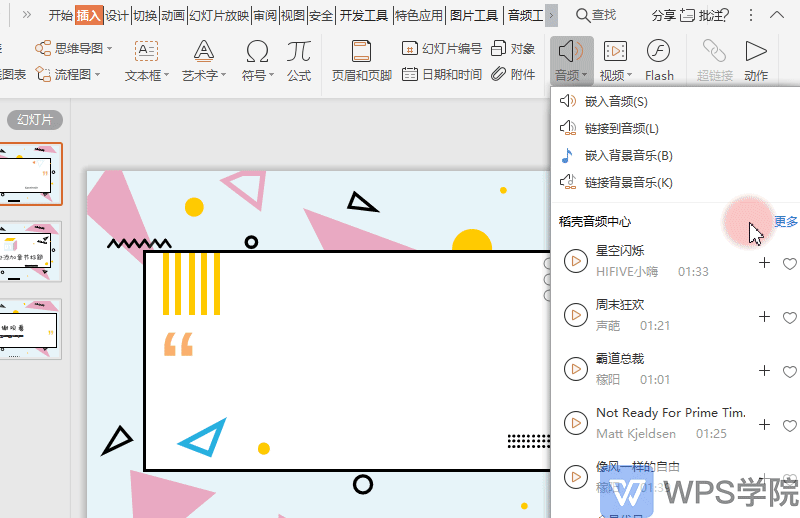Click the 分享 share button

(x=663, y=15)
